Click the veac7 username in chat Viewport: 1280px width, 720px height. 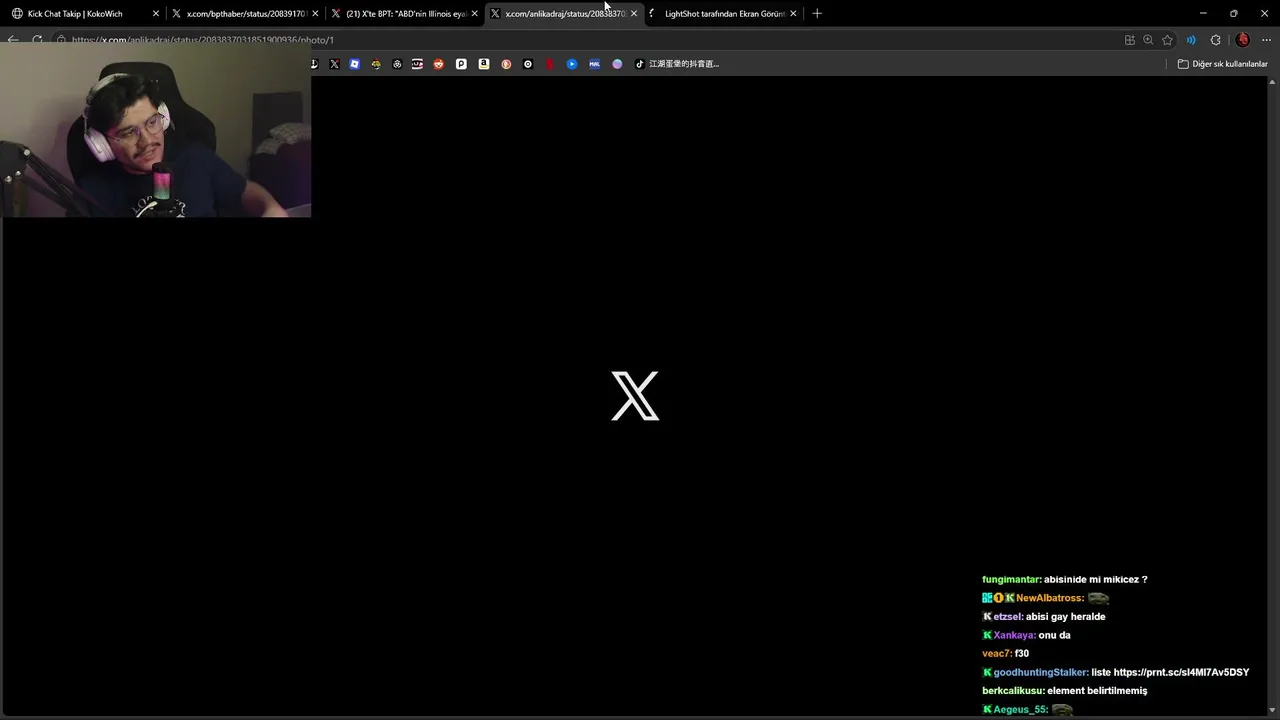pyautogui.click(x=997, y=654)
